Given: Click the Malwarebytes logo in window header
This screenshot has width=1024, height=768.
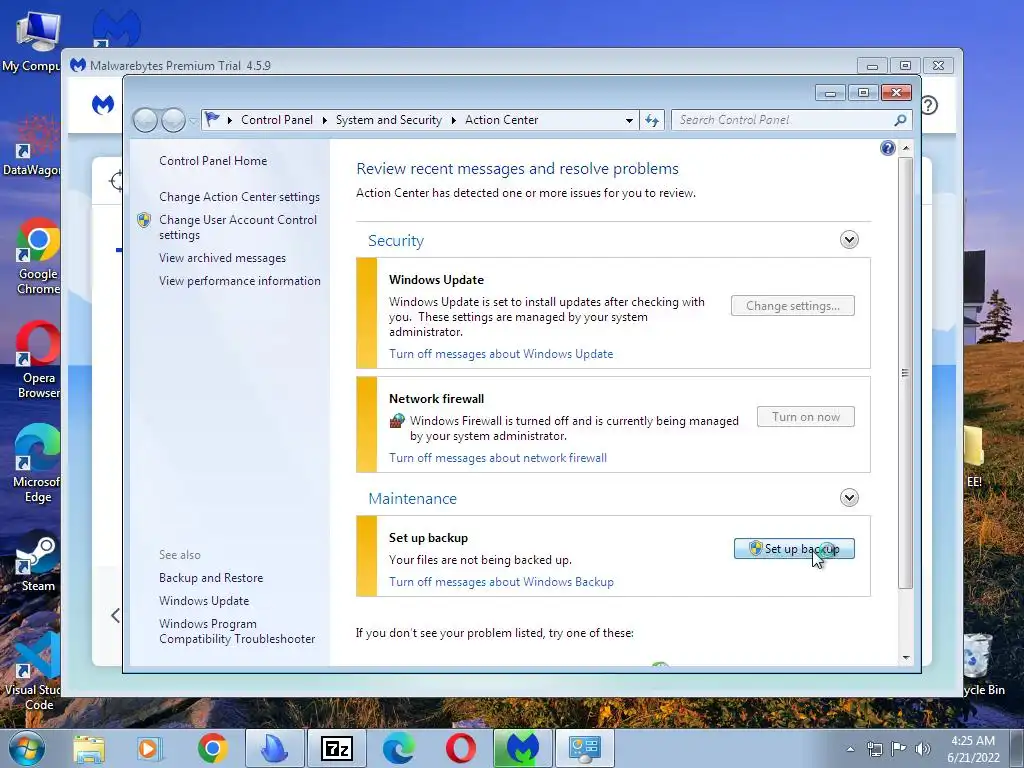Looking at the screenshot, I should coord(103,104).
